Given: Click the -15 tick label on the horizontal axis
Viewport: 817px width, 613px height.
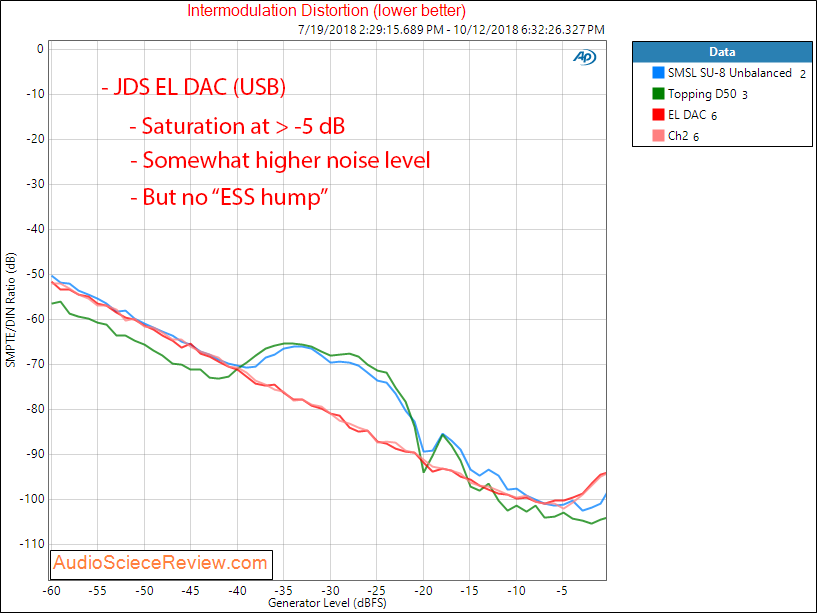Looking at the screenshot, I should (469, 591).
